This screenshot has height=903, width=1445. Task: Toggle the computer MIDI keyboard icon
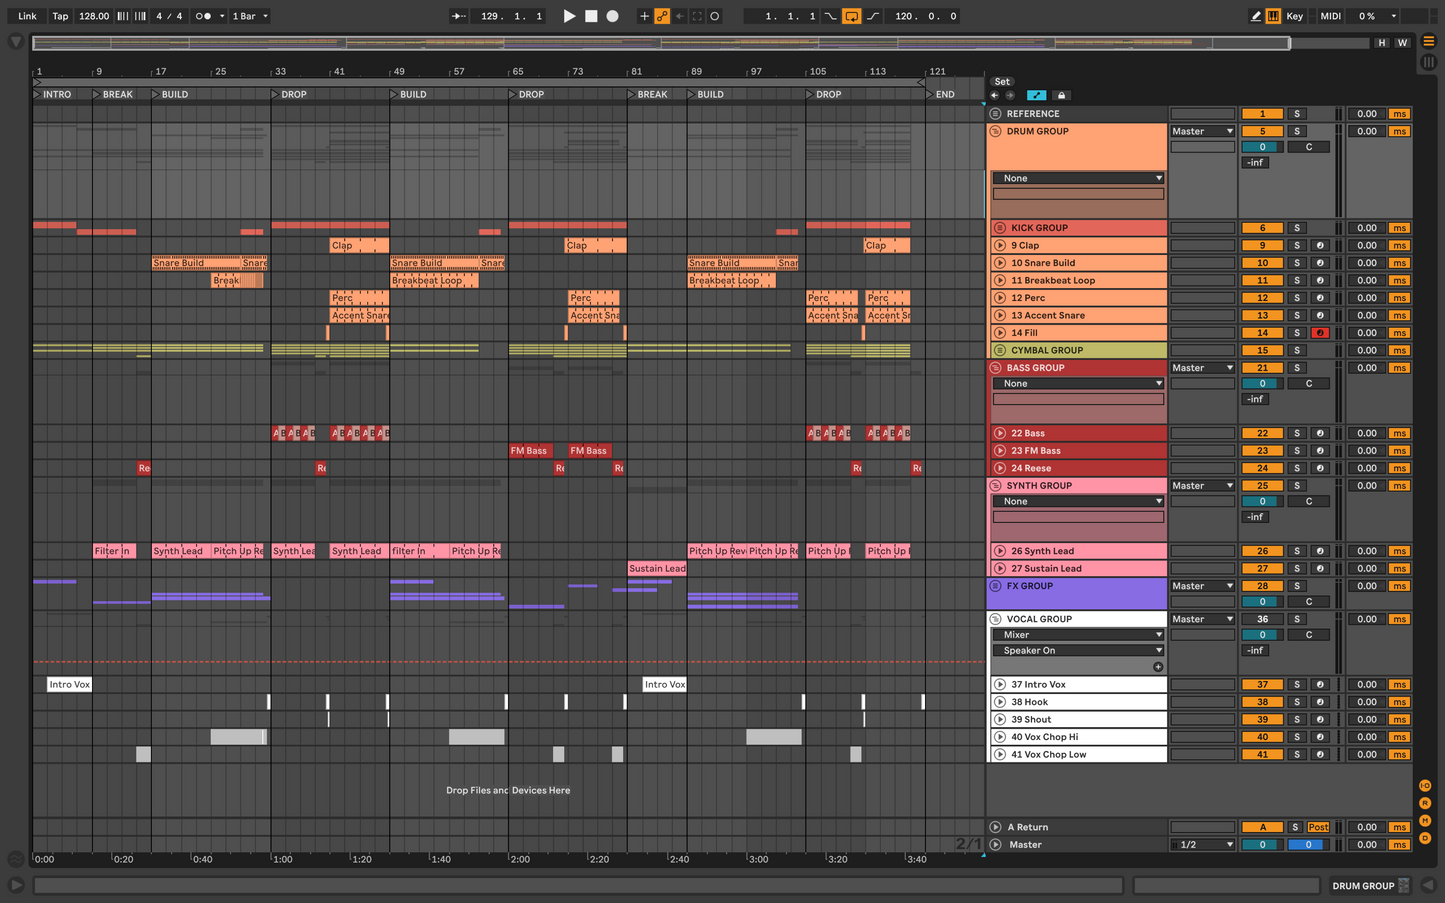1273,16
